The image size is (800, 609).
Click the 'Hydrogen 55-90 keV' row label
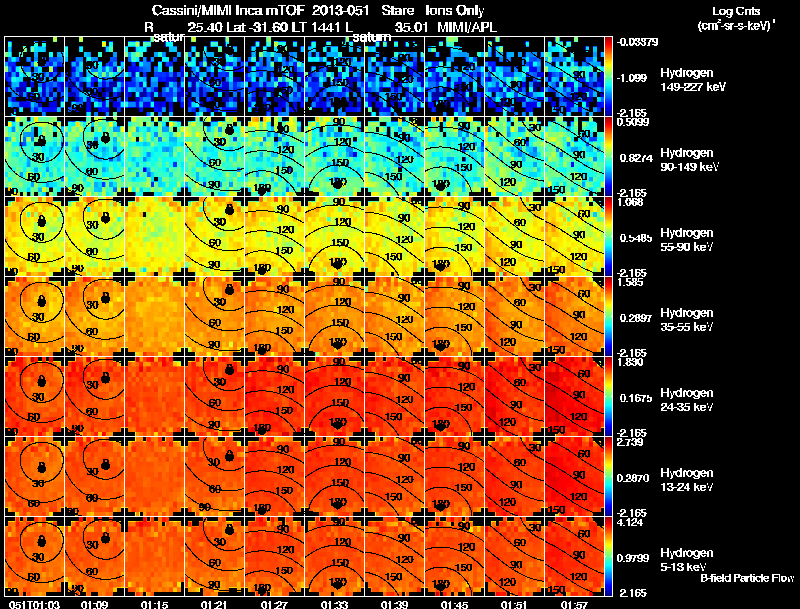(x=687, y=240)
